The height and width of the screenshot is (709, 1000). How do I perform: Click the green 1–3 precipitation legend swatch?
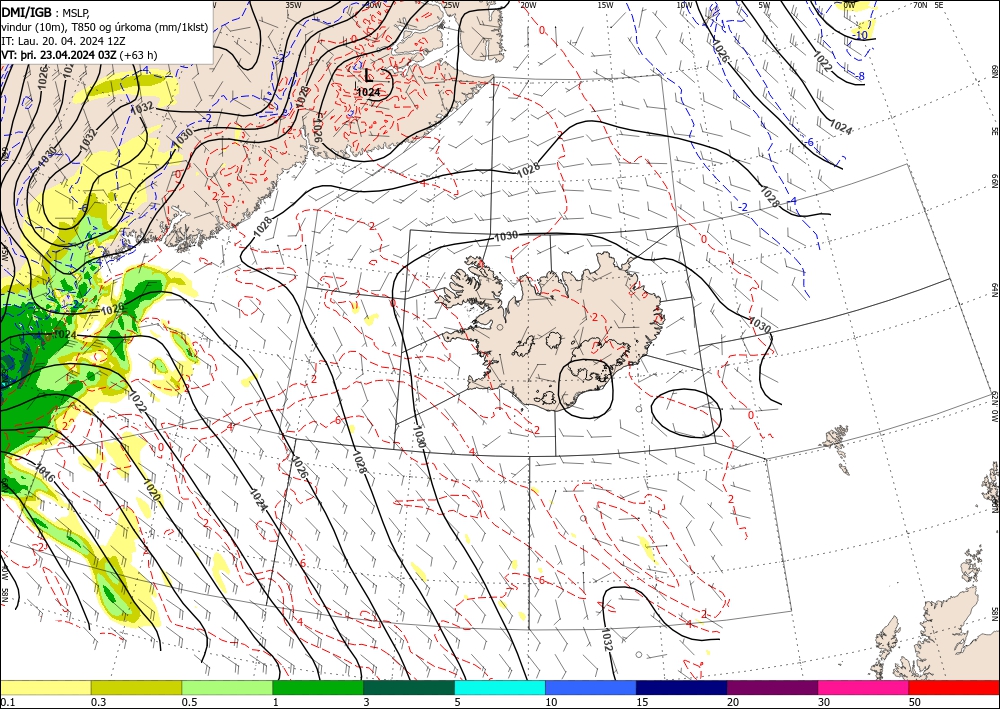[318, 687]
